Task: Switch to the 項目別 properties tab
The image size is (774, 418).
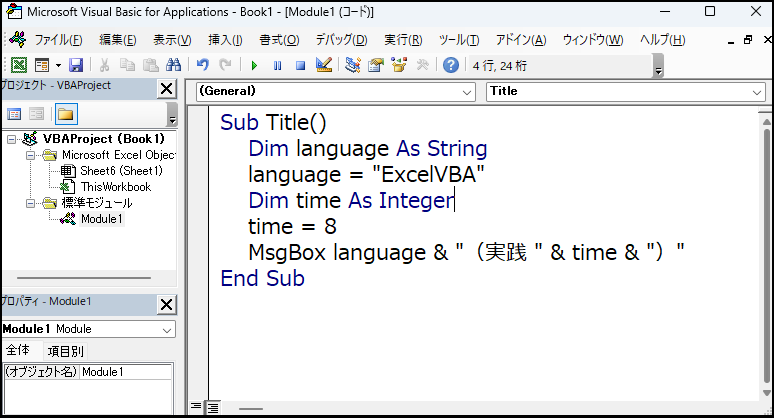Action: point(65,351)
